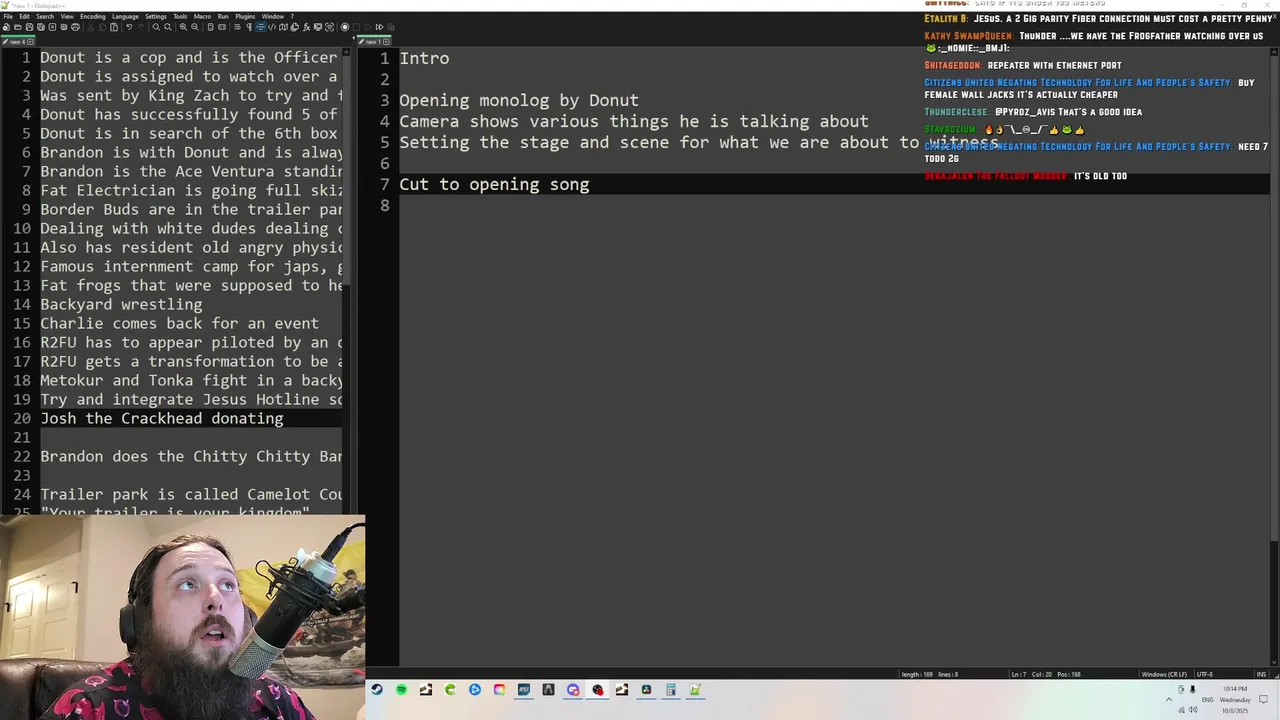This screenshot has width=1280, height=720.
Task: Open the Search menu
Action: [45, 16]
